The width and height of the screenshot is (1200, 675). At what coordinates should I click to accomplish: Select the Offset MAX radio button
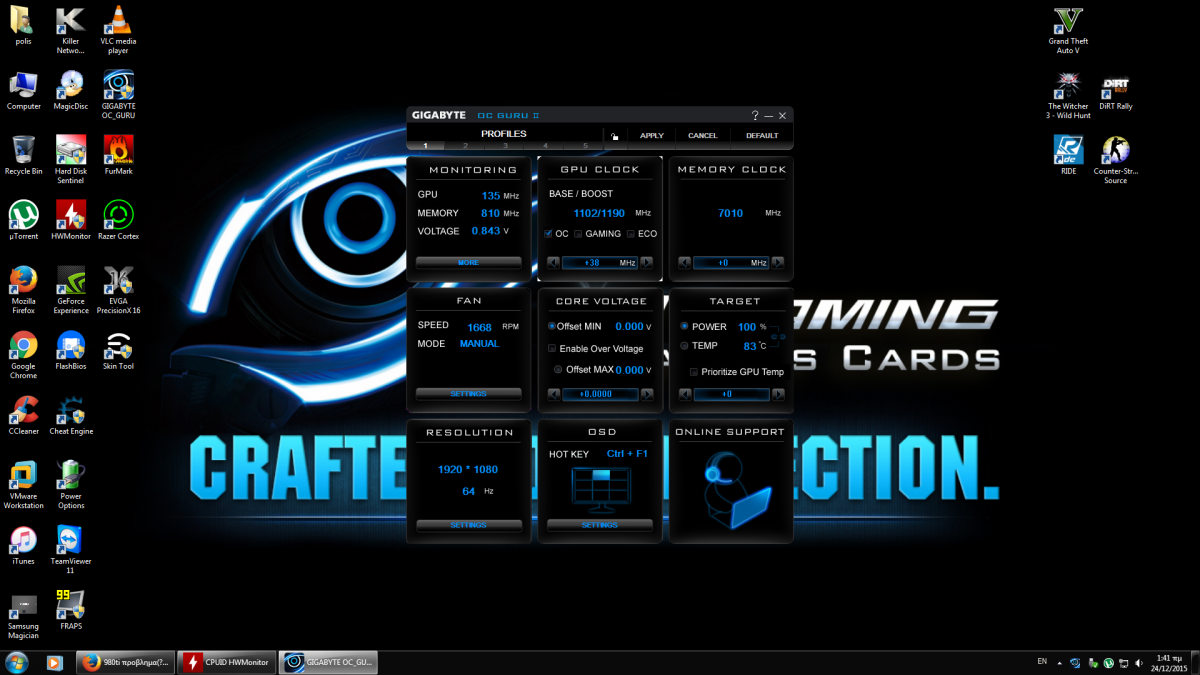[x=558, y=369]
